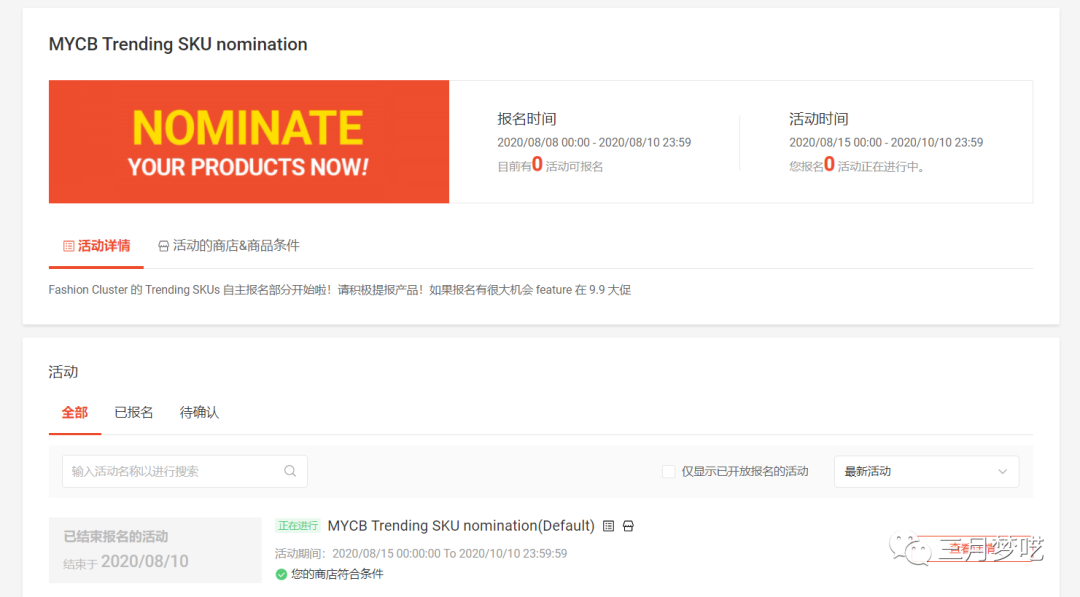The width and height of the screenshot is (1080, 597).
Task: Click the green 正在进行 status tag
Action: [298, 526]
